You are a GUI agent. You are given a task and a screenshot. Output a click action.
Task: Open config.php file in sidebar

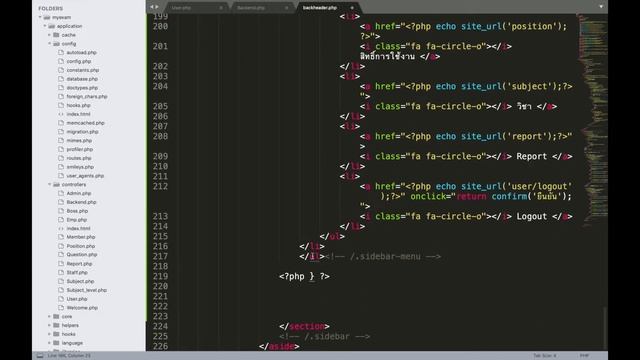pos(79,61)
